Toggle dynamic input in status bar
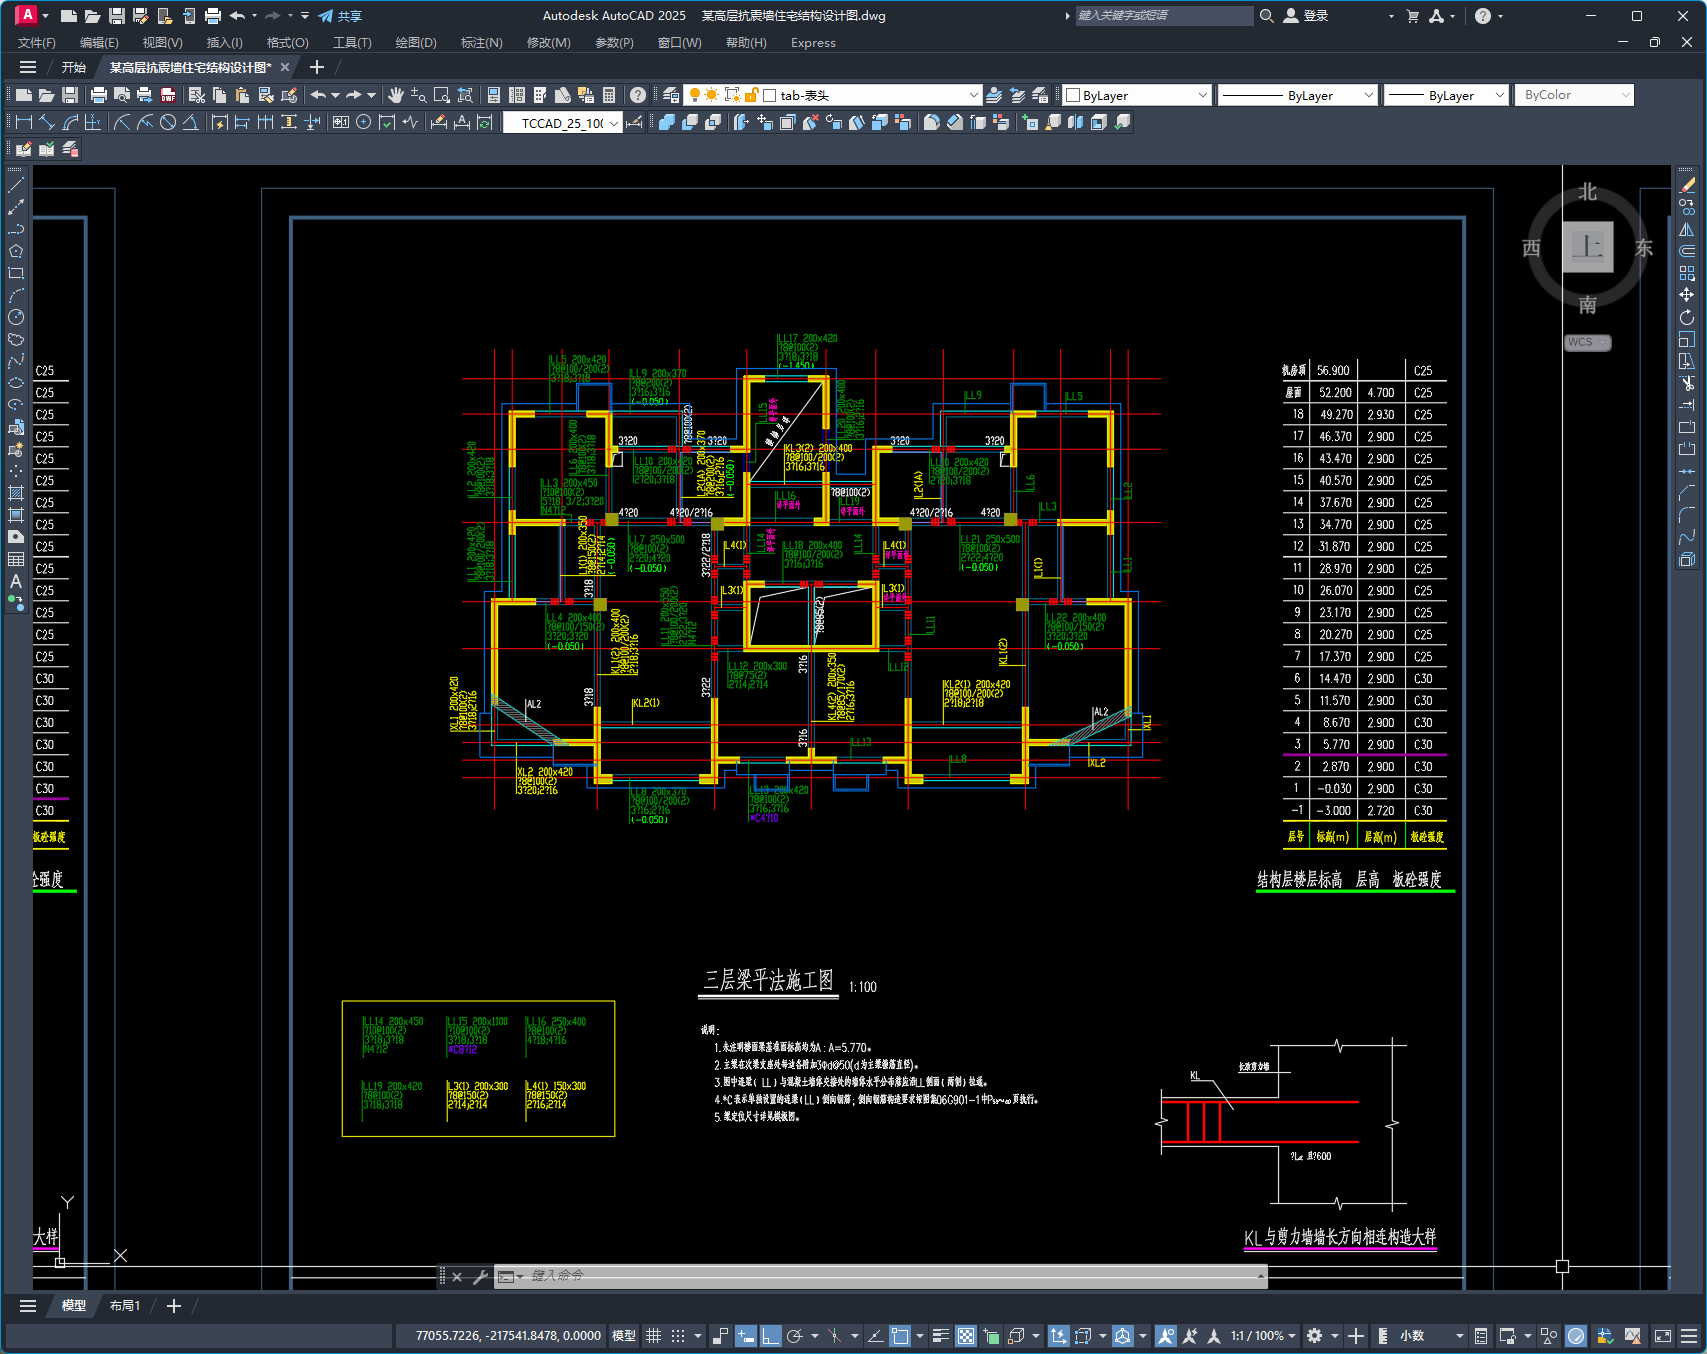The width and height of the screenshot is (1707, 1354). click(x=745, y=1336)
